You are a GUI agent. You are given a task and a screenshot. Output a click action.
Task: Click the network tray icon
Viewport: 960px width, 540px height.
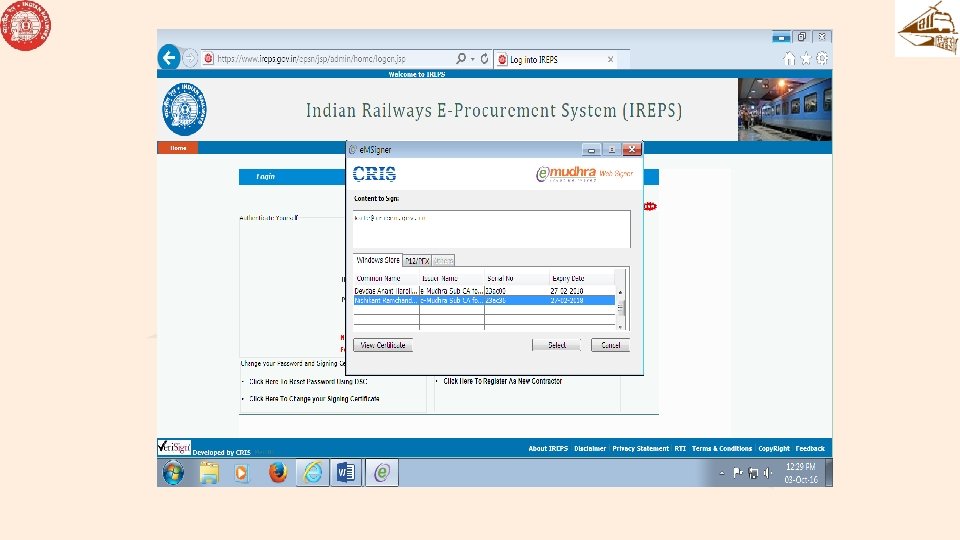click(x=753, y=473)
